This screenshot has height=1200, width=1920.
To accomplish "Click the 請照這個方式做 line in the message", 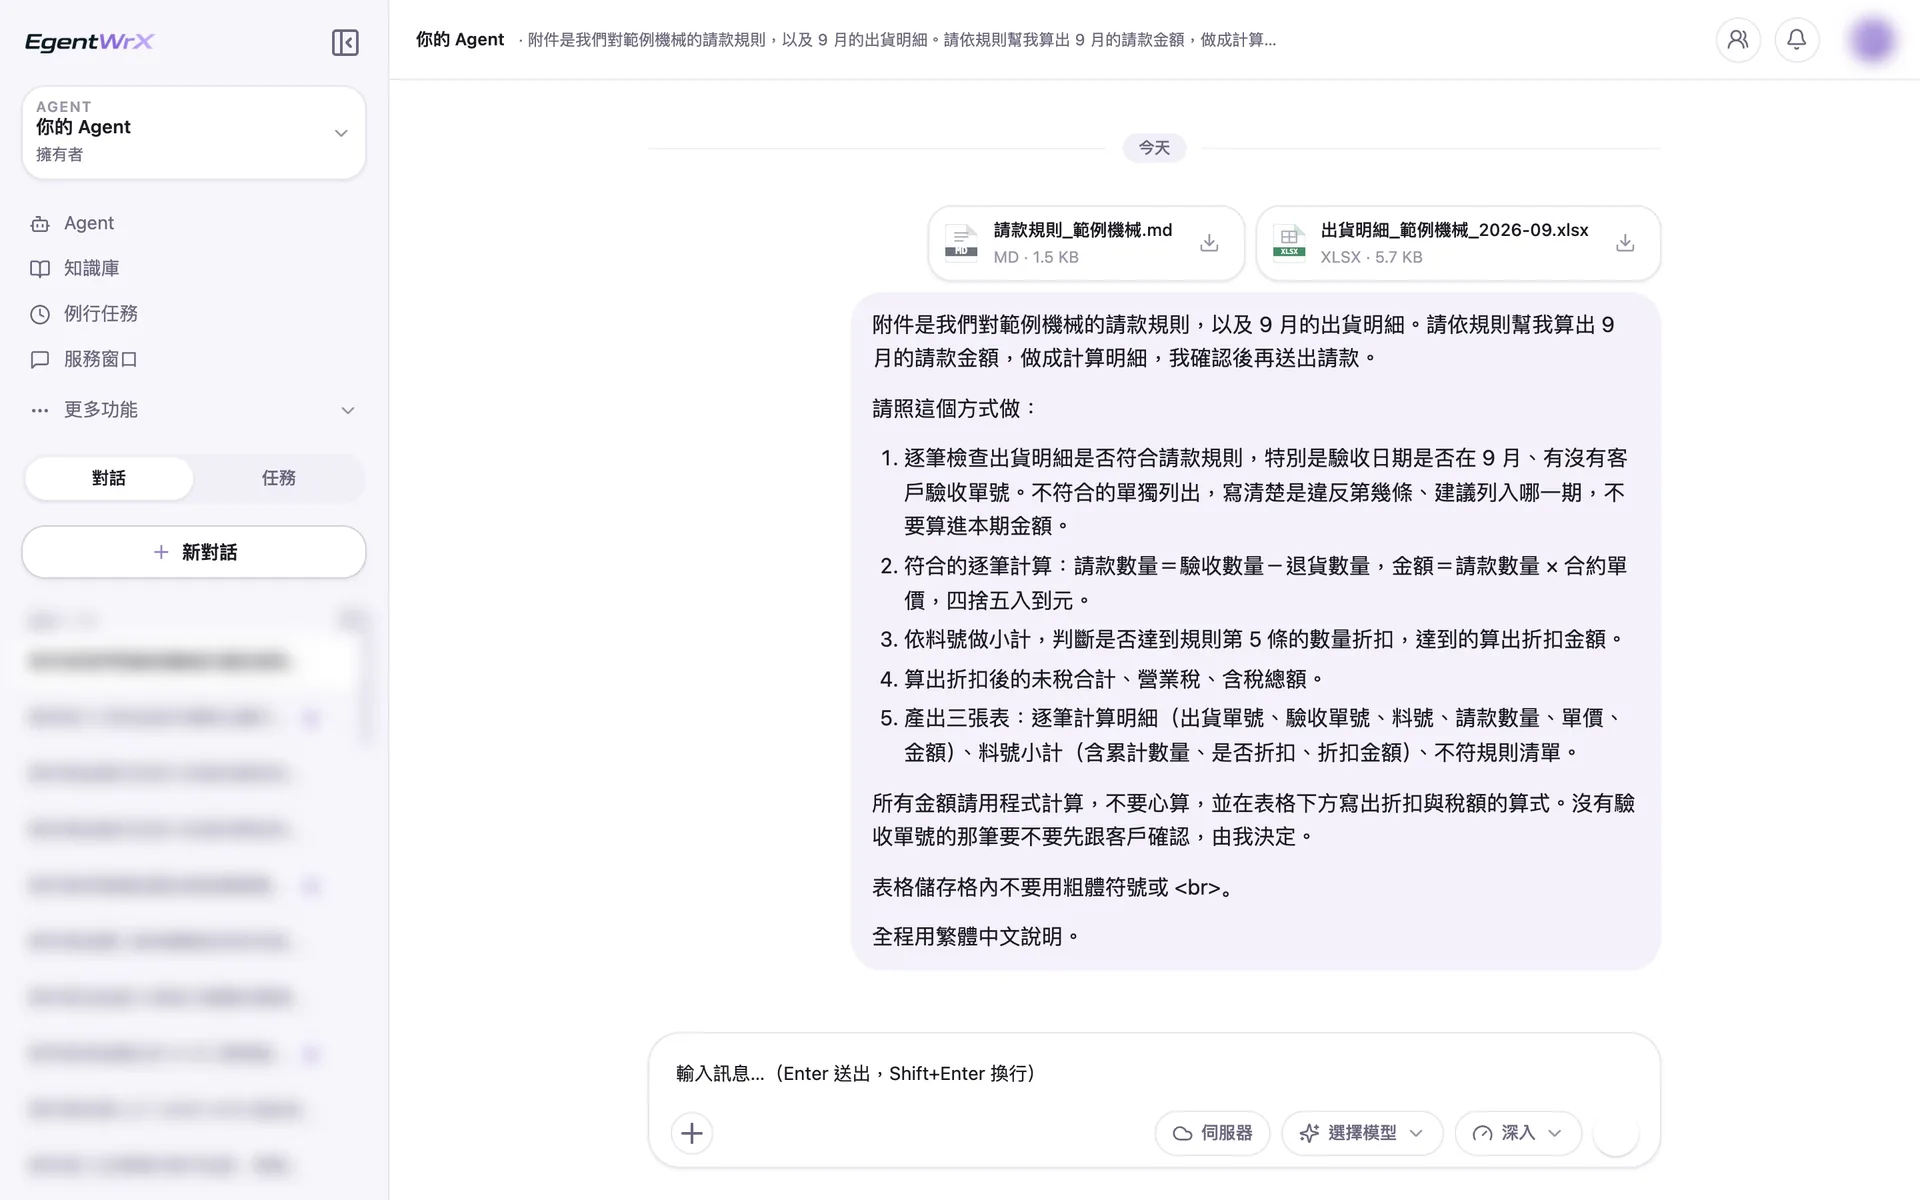I will tap(955, 409).
